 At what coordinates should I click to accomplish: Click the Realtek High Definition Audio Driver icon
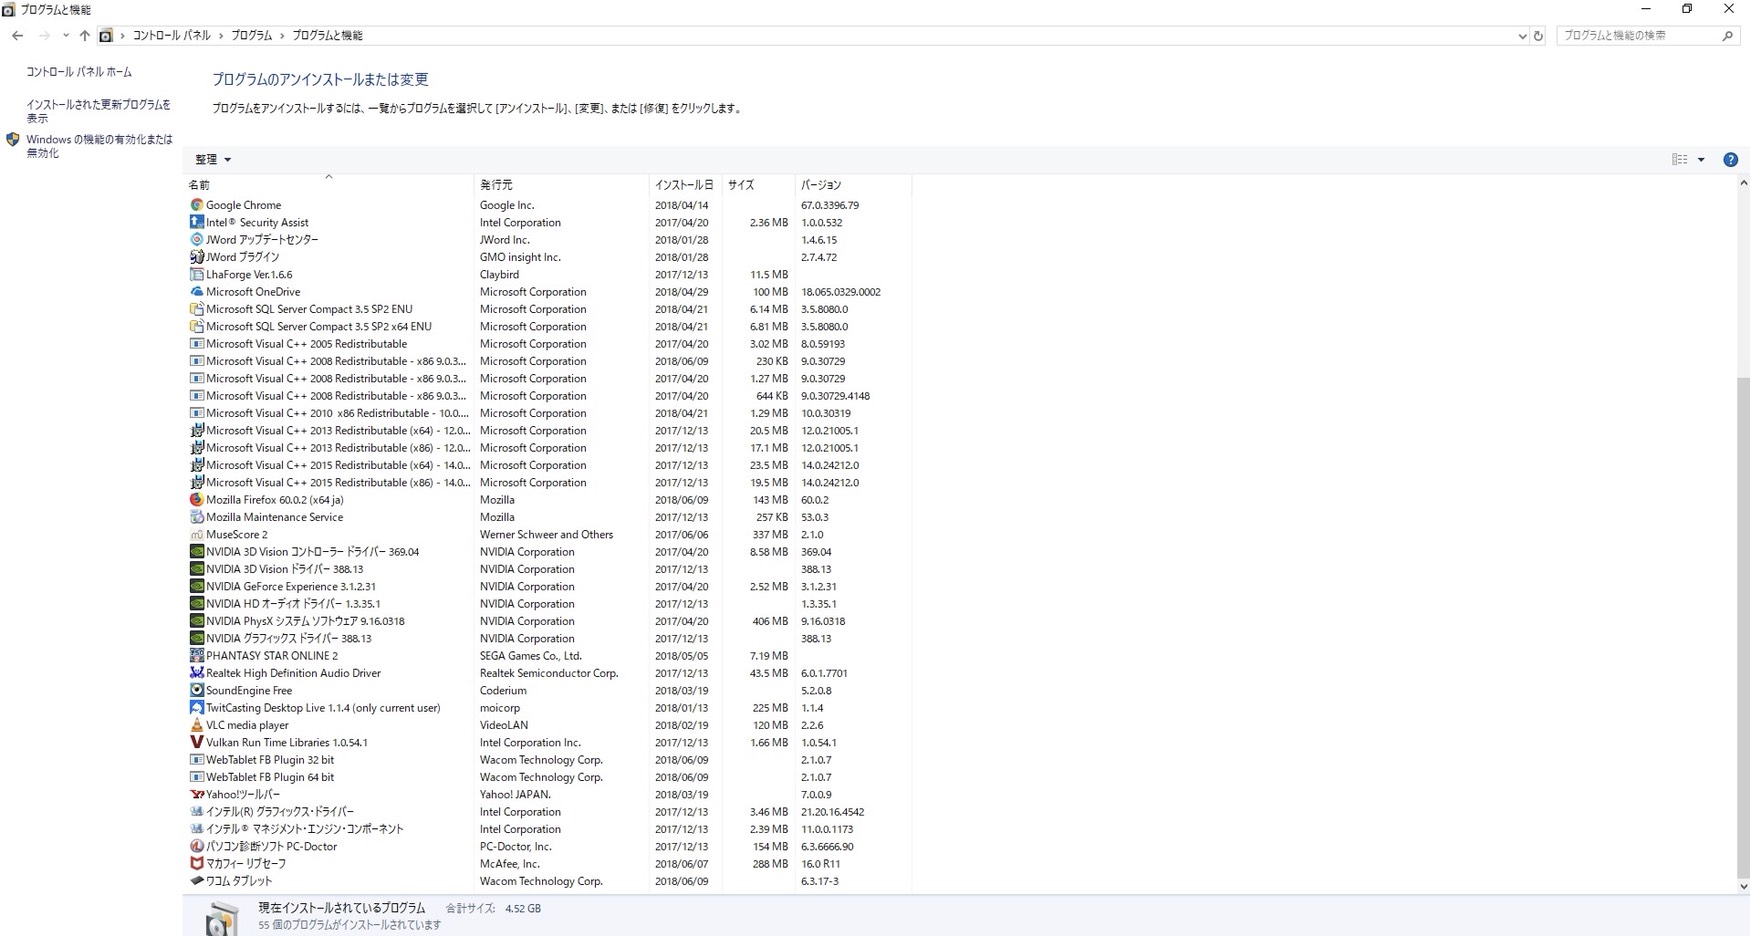tap(197, 673)
